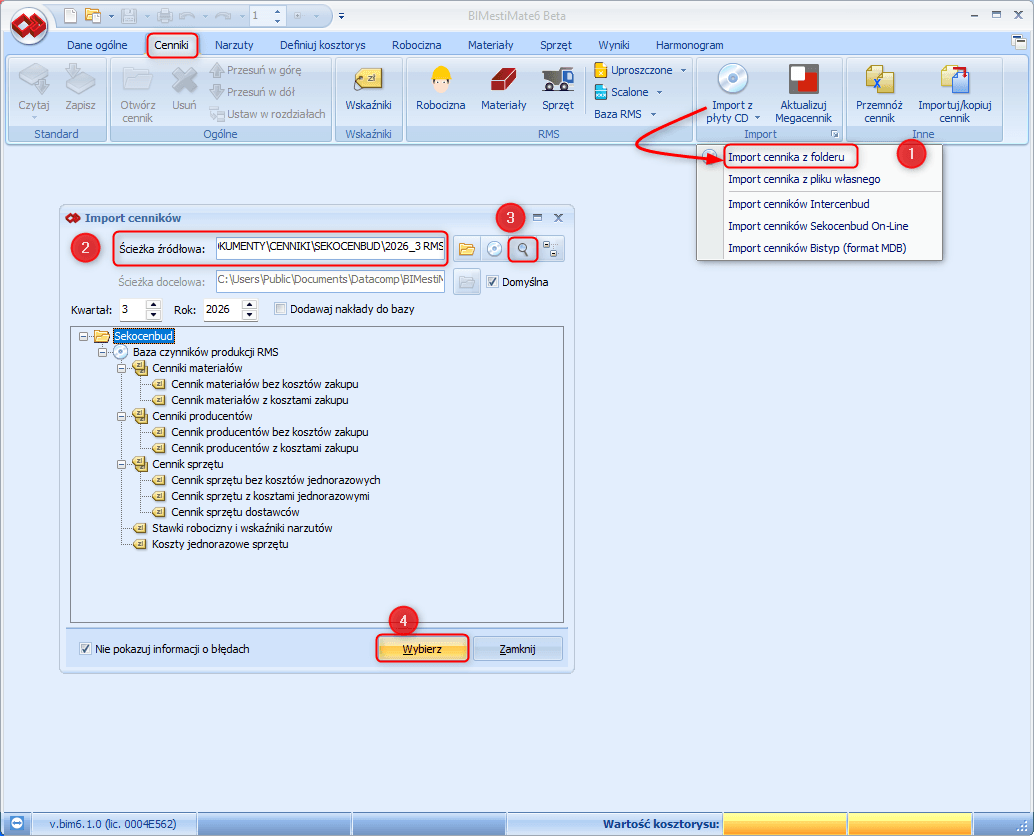Switch to the Cenniki tab

[x=171, y=45]
